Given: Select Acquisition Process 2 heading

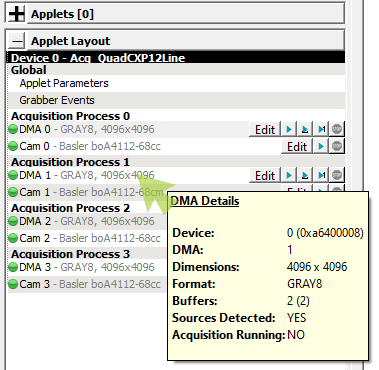Looking at the screenshot, I should tap(70, 208).
